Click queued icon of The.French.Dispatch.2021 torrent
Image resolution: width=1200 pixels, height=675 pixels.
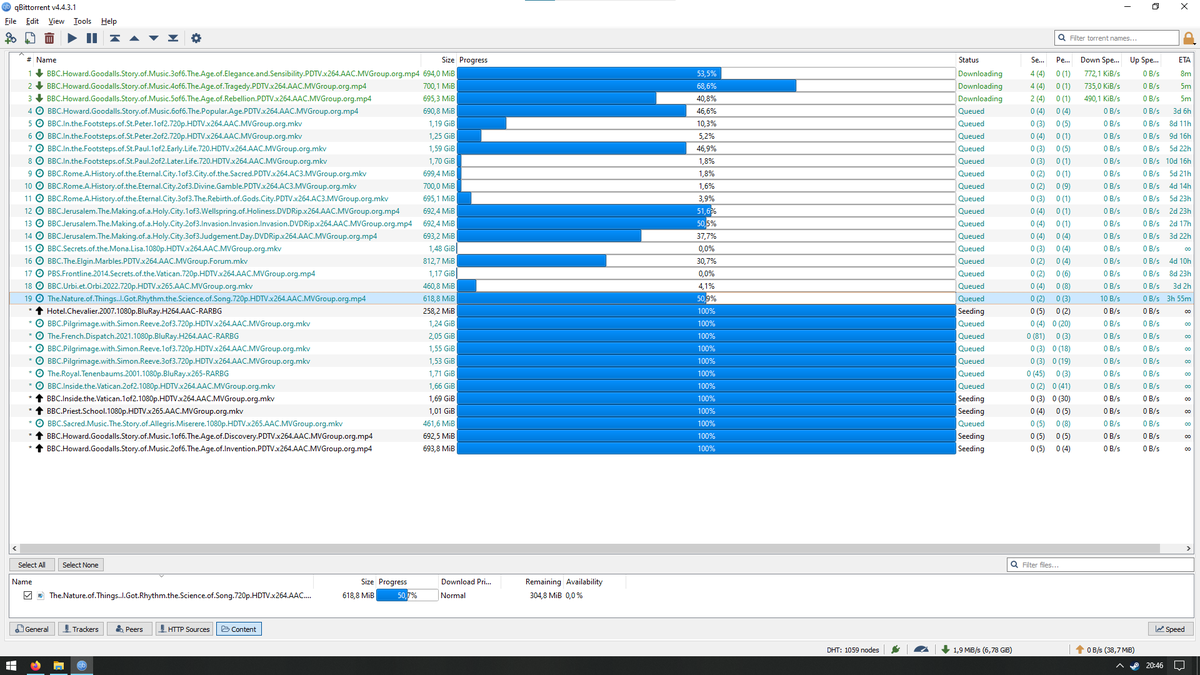(x=38, y=336)
